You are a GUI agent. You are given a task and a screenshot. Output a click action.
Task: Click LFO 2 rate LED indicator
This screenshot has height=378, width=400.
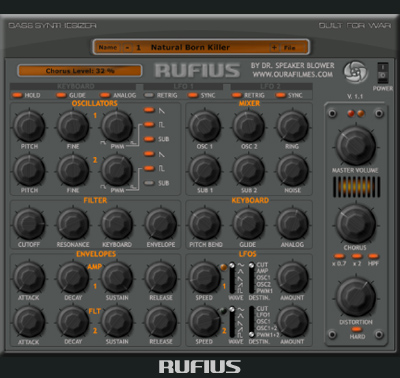(x=223, y=311)
